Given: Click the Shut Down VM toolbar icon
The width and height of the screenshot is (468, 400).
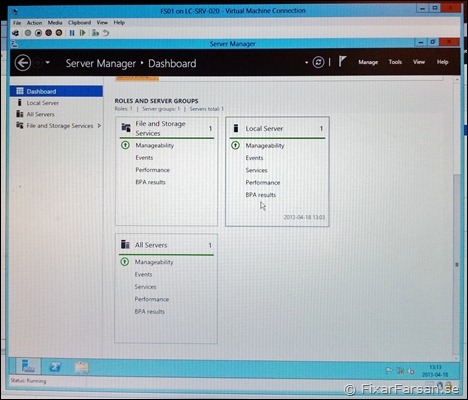Looking at the screenshot, I should (x=49, y=33).
